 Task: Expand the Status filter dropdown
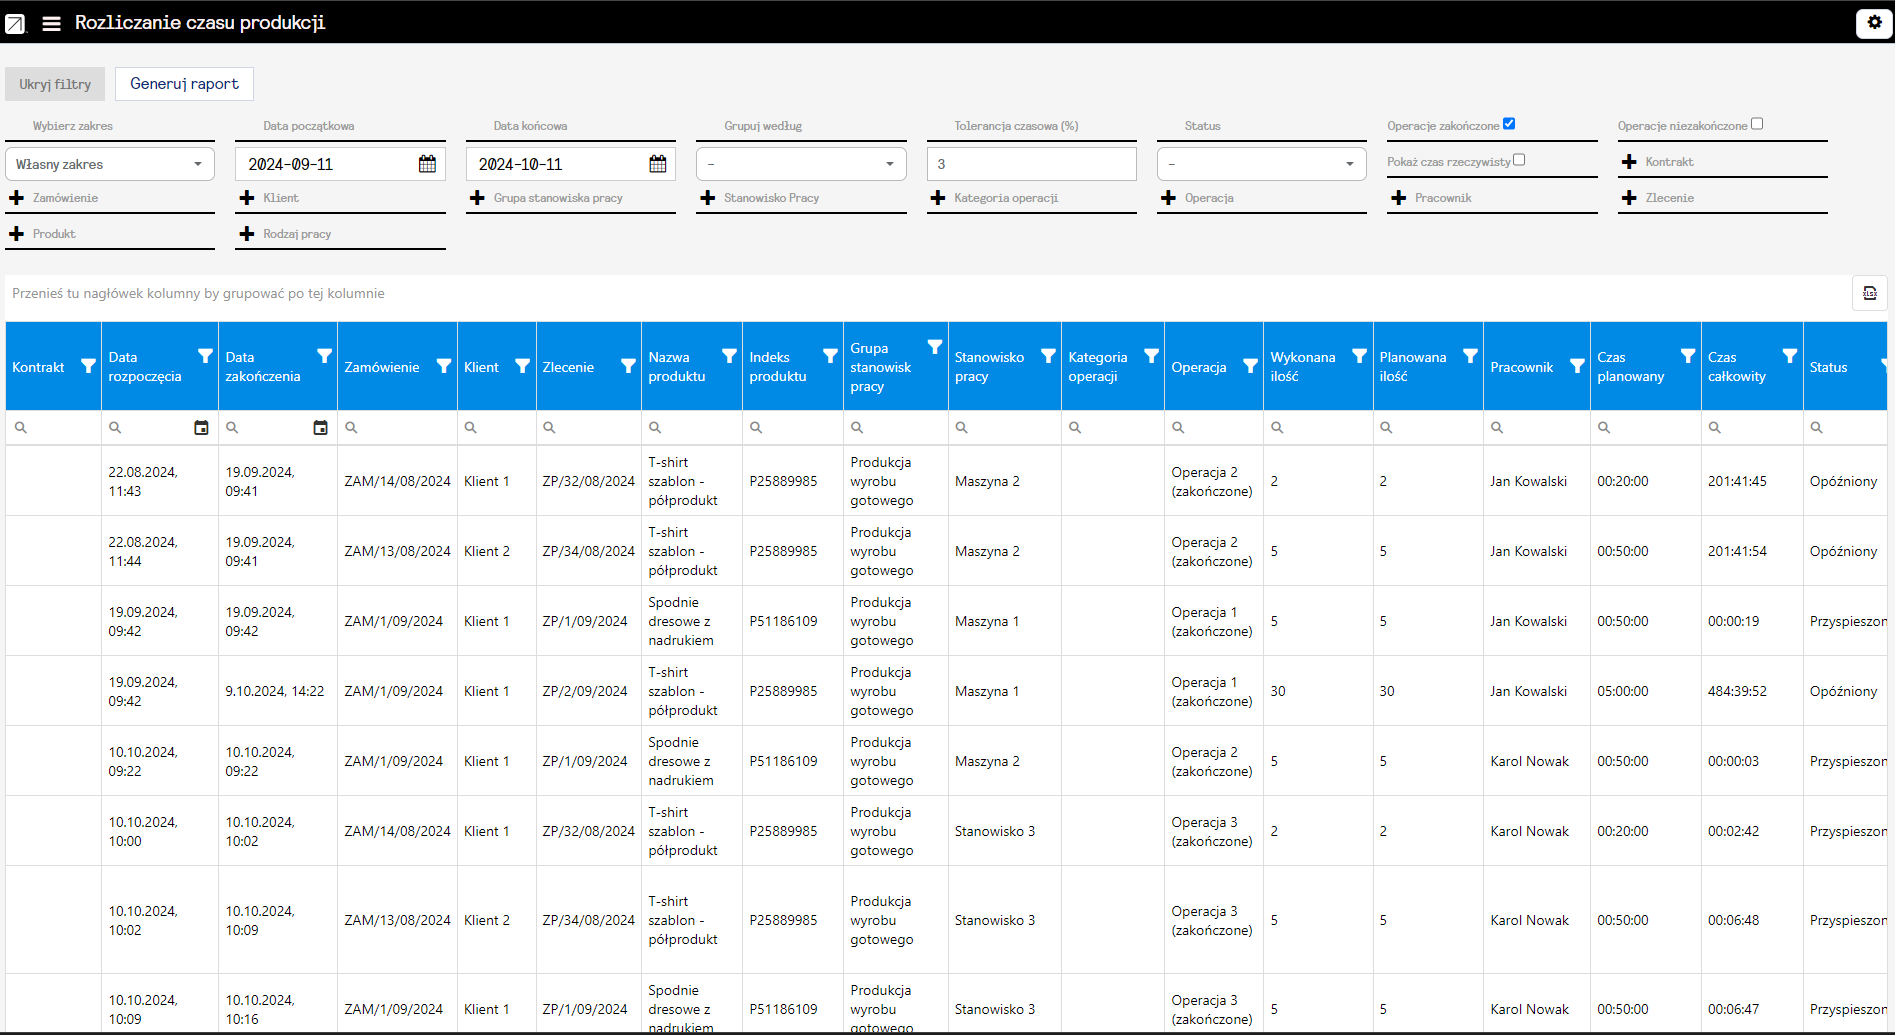pyautogui.click(x=1261, y=164)
